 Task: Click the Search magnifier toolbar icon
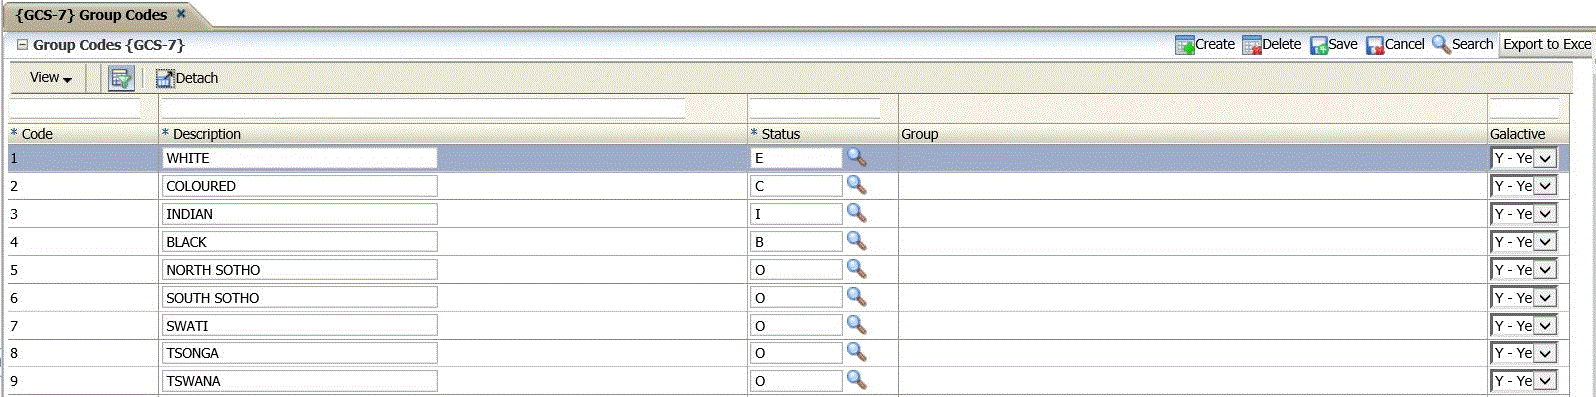point(1441,45)
